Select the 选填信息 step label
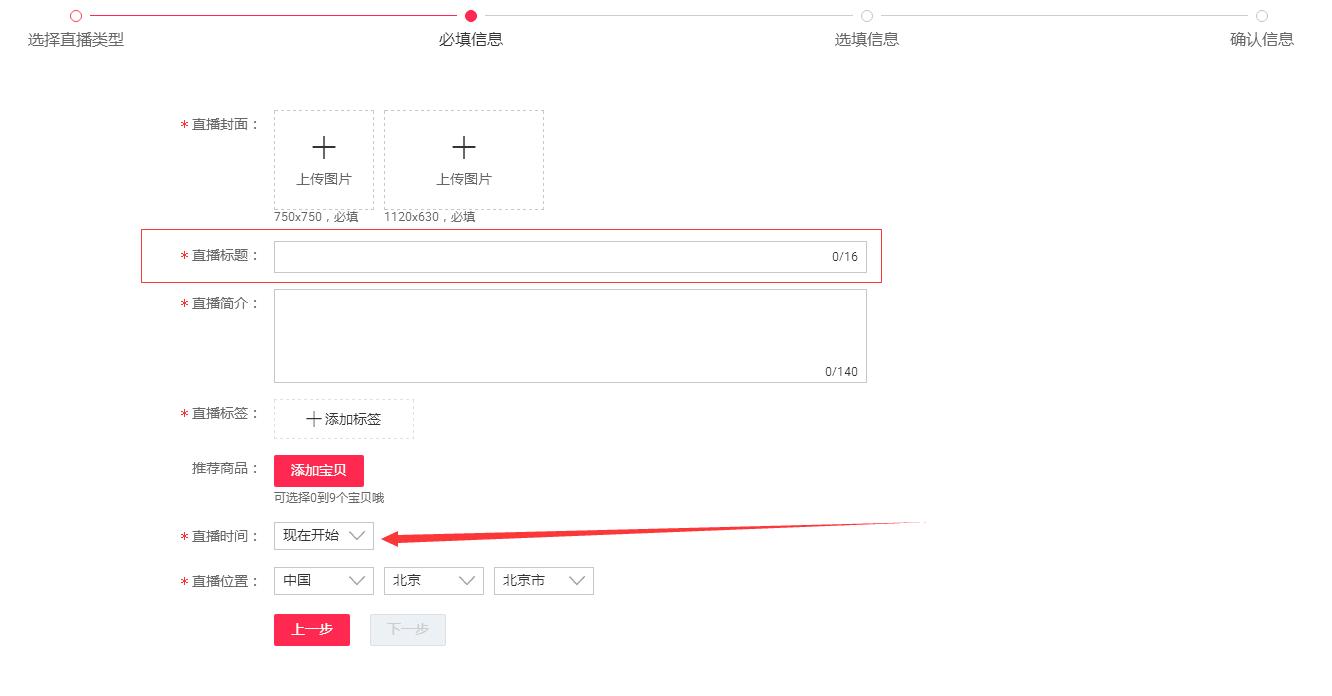The height and width of the screenshot is (696, 1332). pos(866,39)
